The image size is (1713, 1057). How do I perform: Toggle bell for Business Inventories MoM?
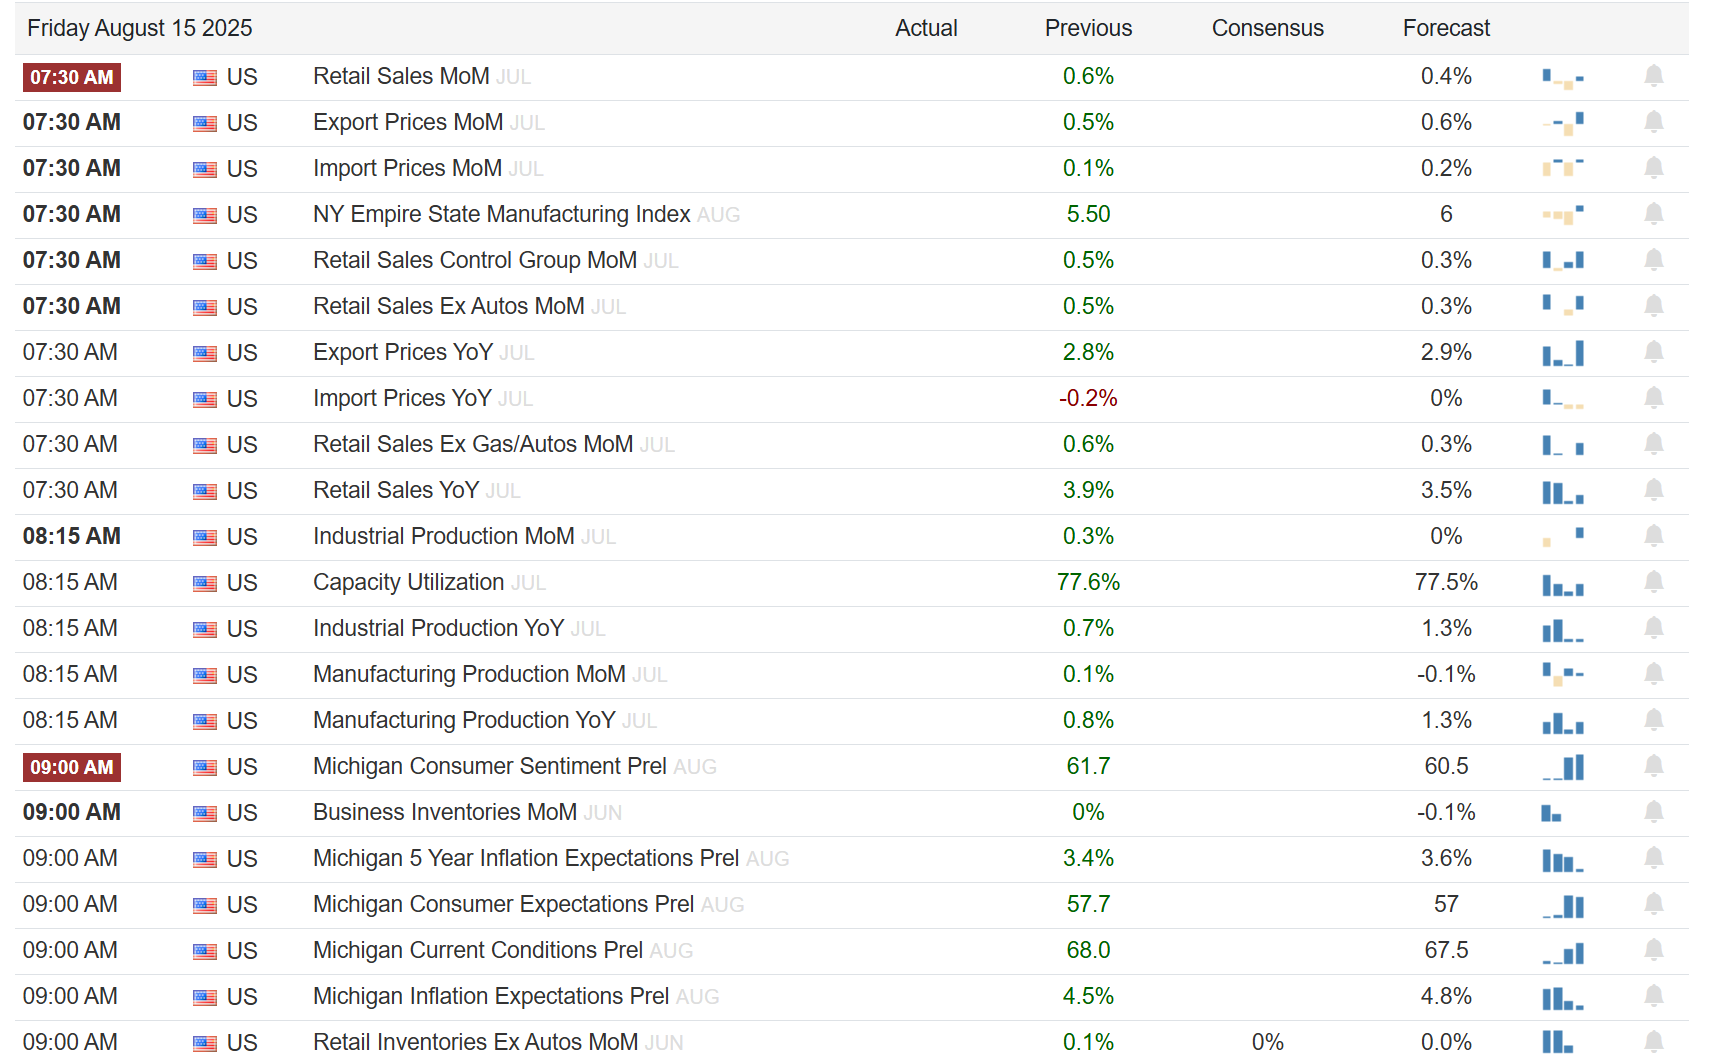point(1653,812)
